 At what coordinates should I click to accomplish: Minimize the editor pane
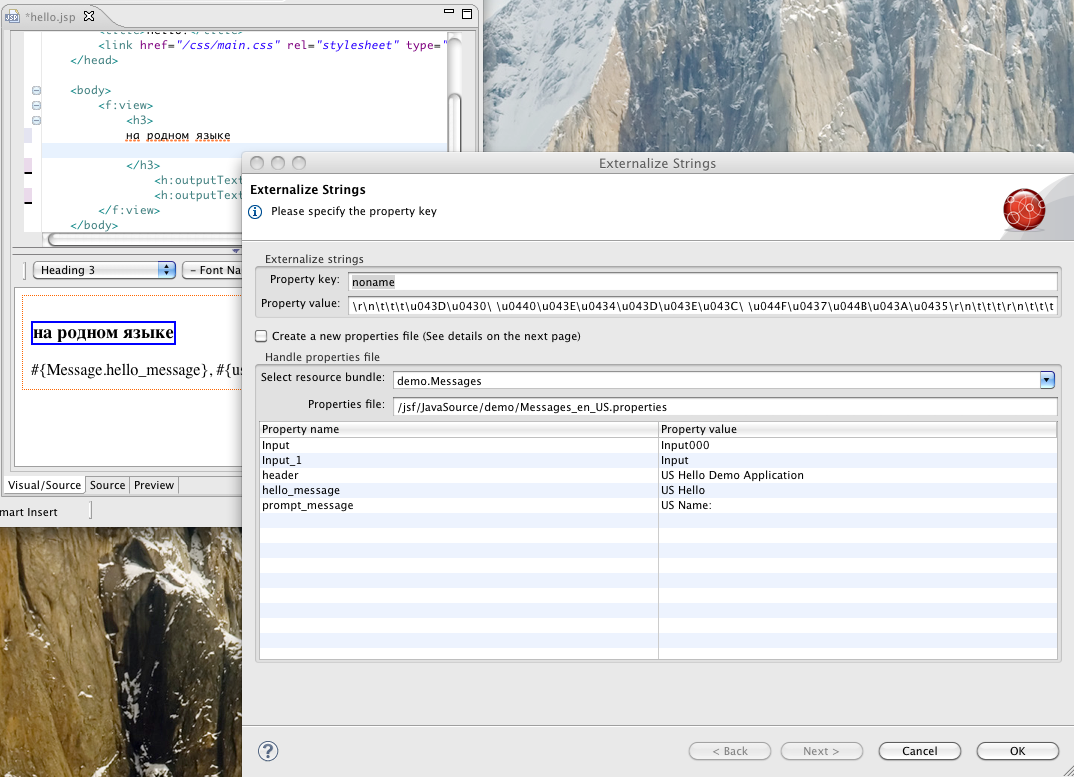click(448, 12)
